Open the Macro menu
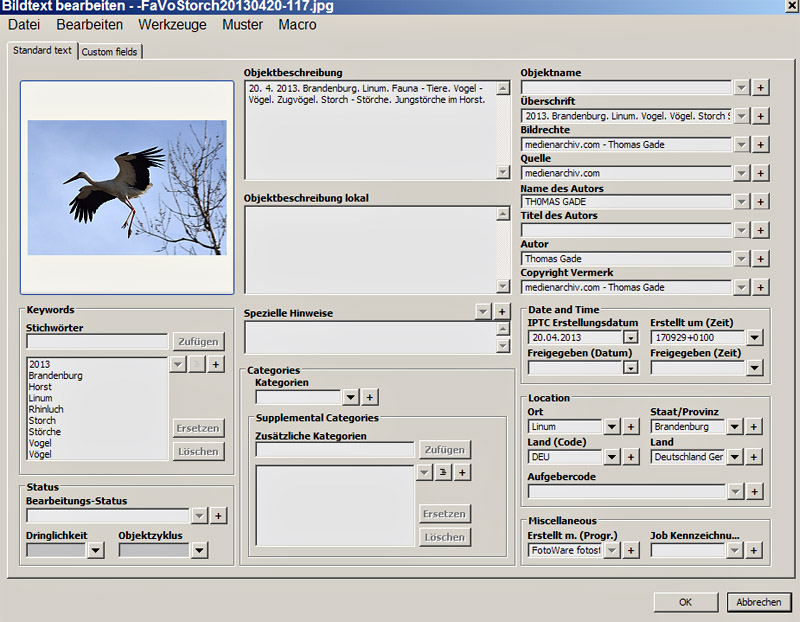The image size is (800, 622). (297, 25)
